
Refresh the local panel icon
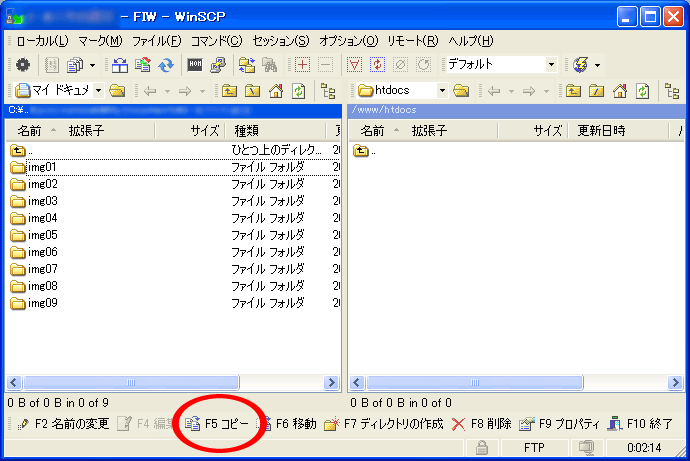click(x=299, y=91)
